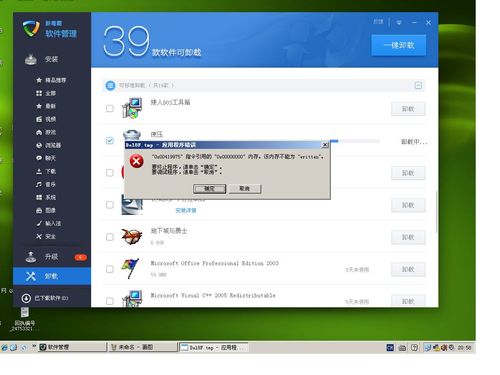Open the 系统 category in sidebar
Viewport: 500px width, 375px height.
[x=46, y=197]
